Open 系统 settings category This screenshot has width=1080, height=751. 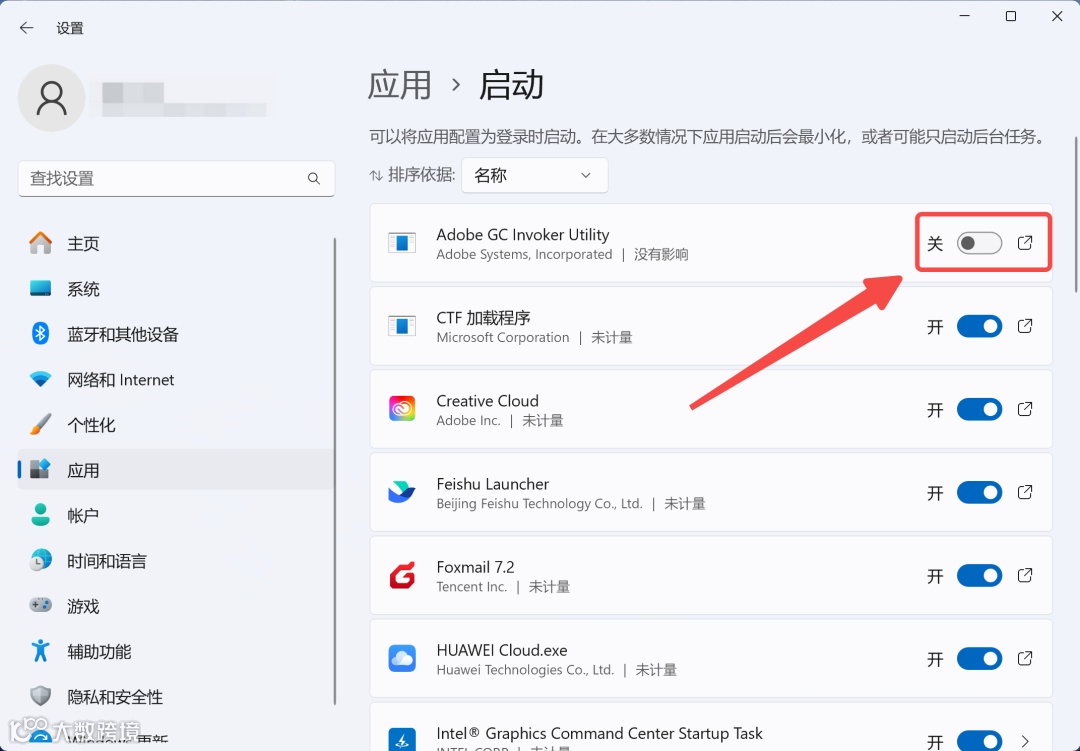point(176,289)
